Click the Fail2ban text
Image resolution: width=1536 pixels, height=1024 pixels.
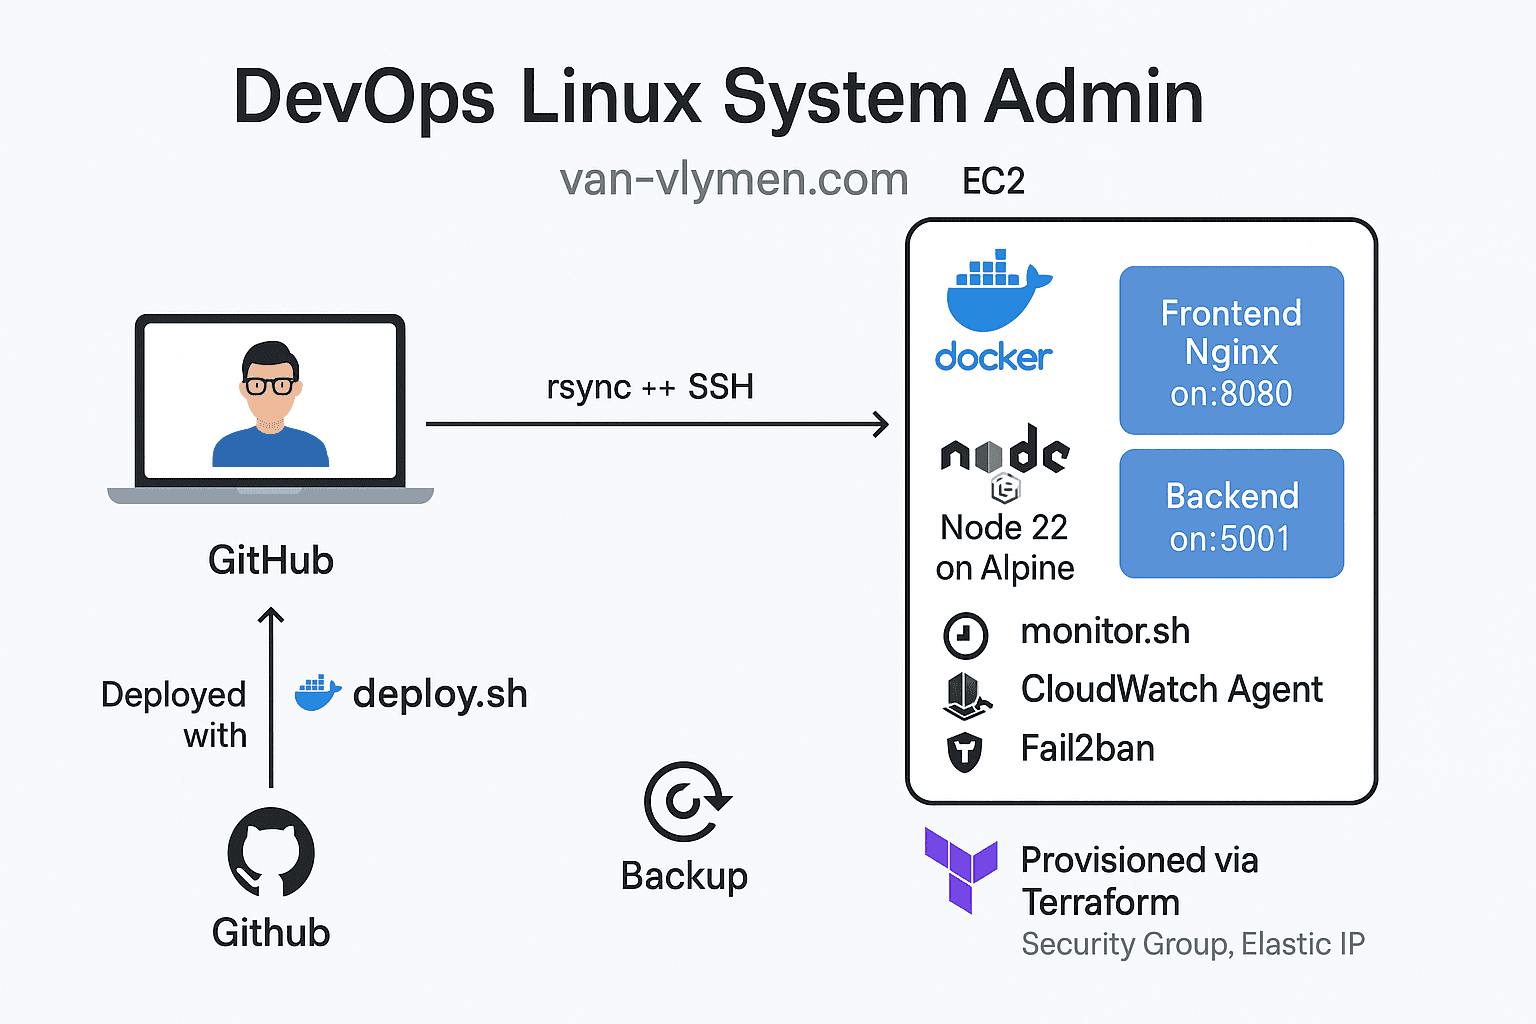coord(1087,748)
